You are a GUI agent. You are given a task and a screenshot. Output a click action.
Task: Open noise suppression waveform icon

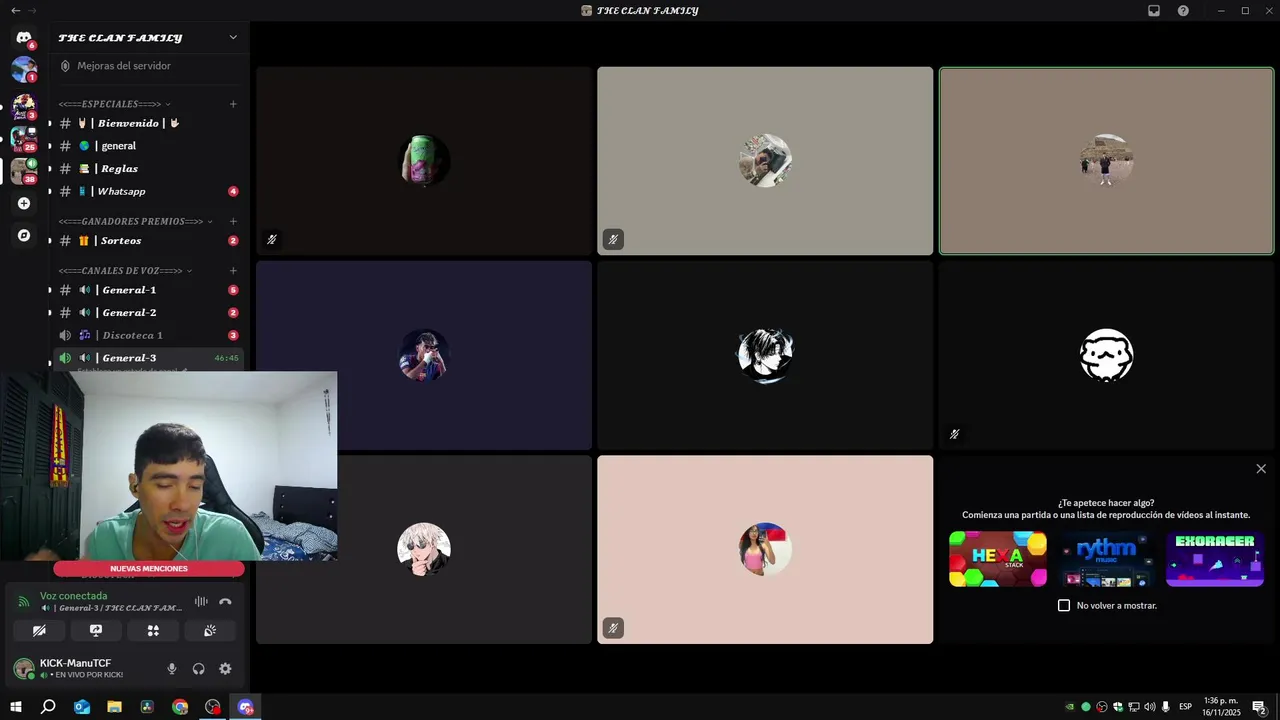tap(201, 602)
